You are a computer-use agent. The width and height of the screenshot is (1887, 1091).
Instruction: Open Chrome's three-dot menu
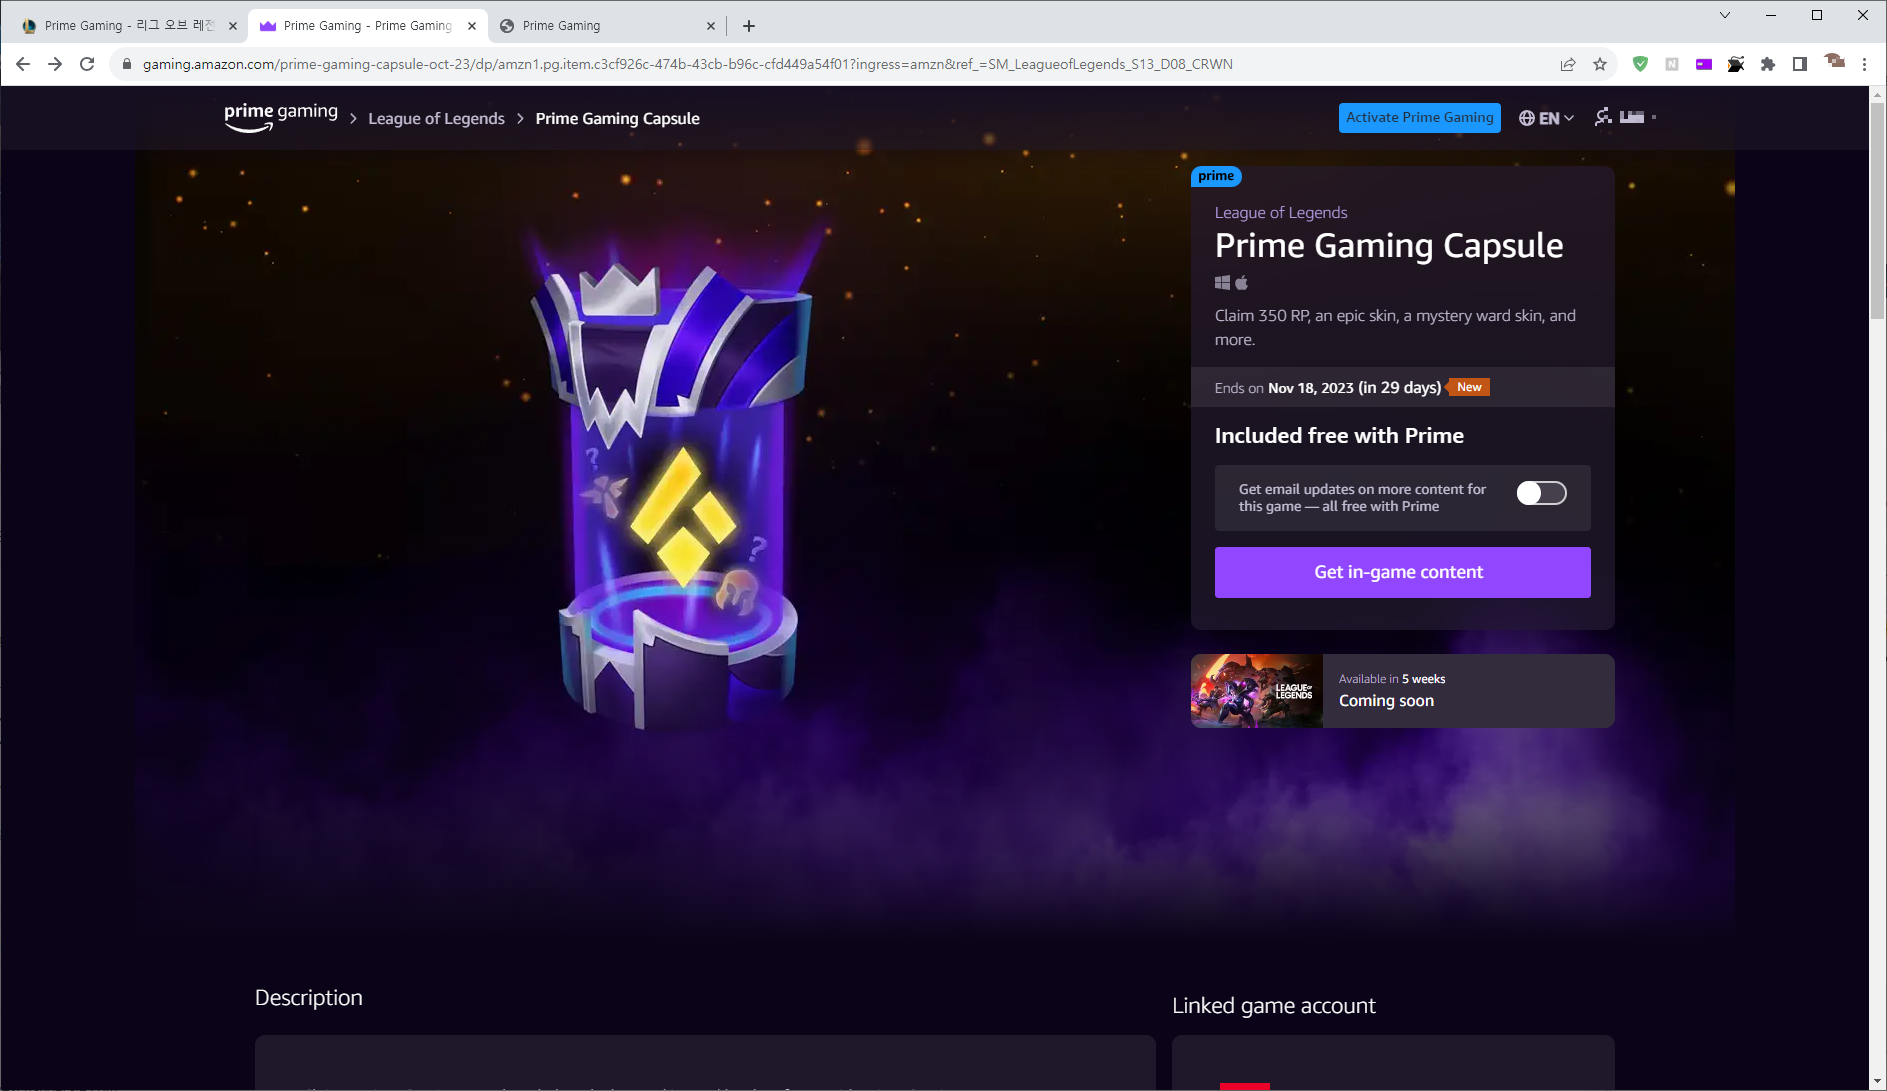[x=1865, y=64]
